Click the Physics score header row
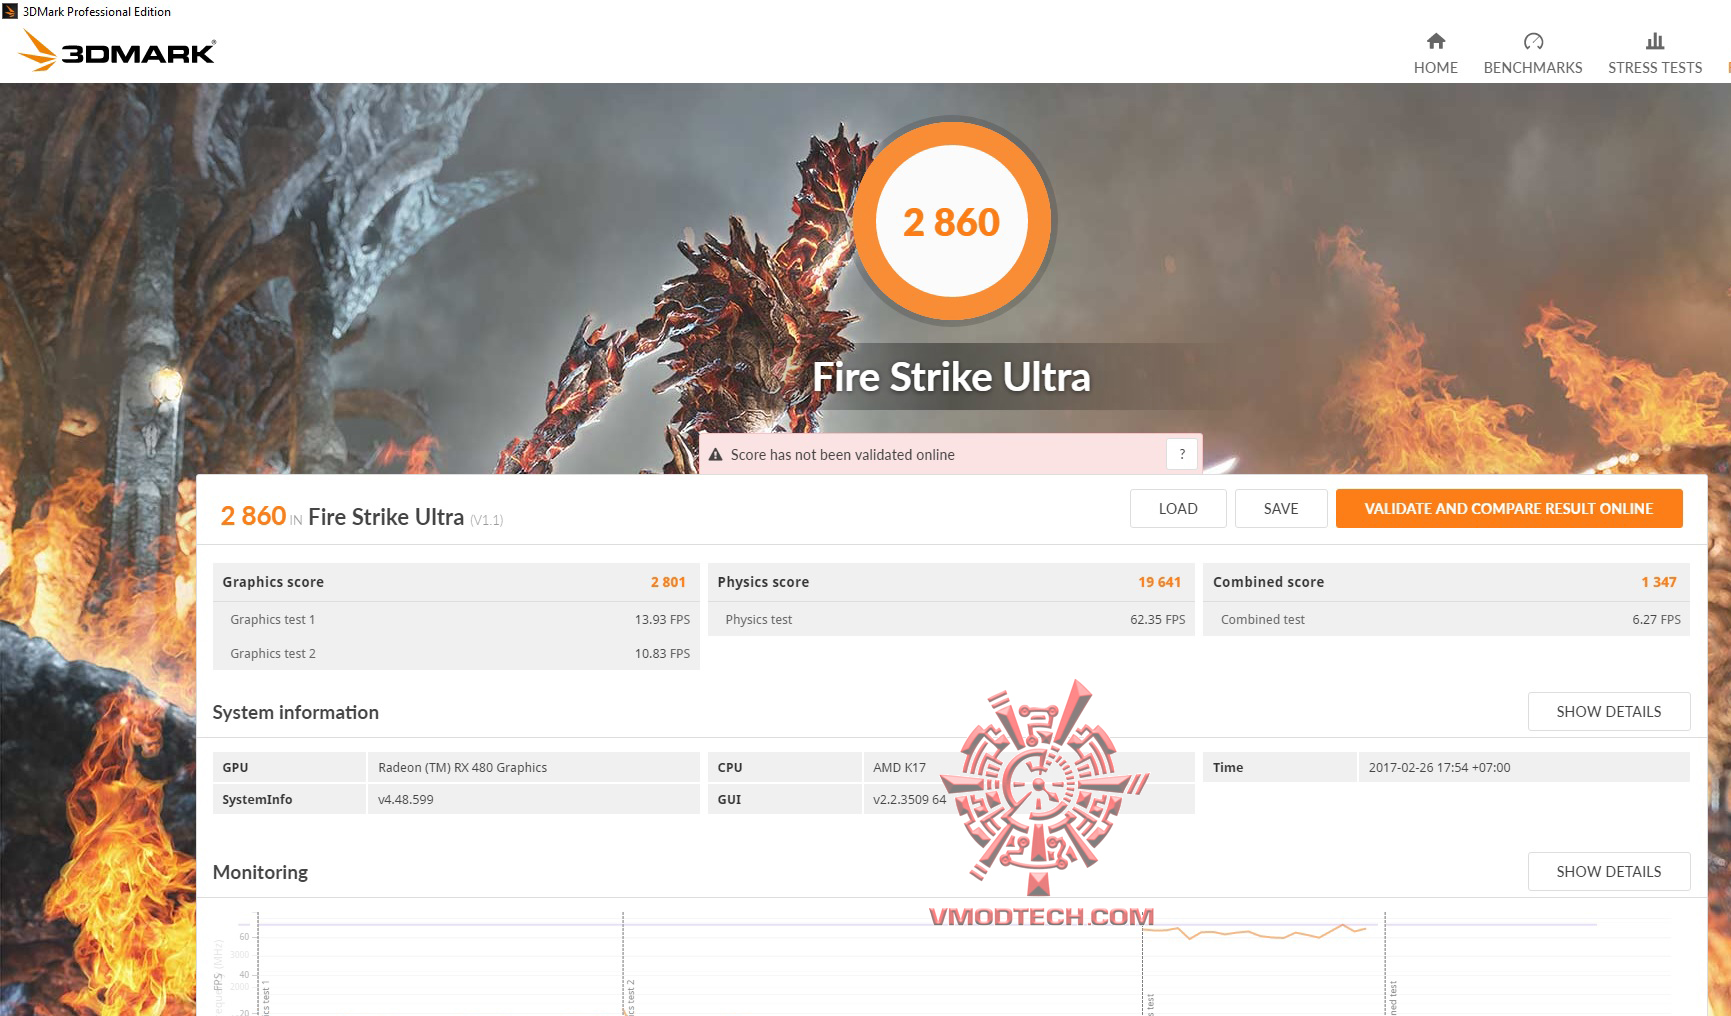The image size is (1731, 1016). pyautogui.click(x=950, y=581)
